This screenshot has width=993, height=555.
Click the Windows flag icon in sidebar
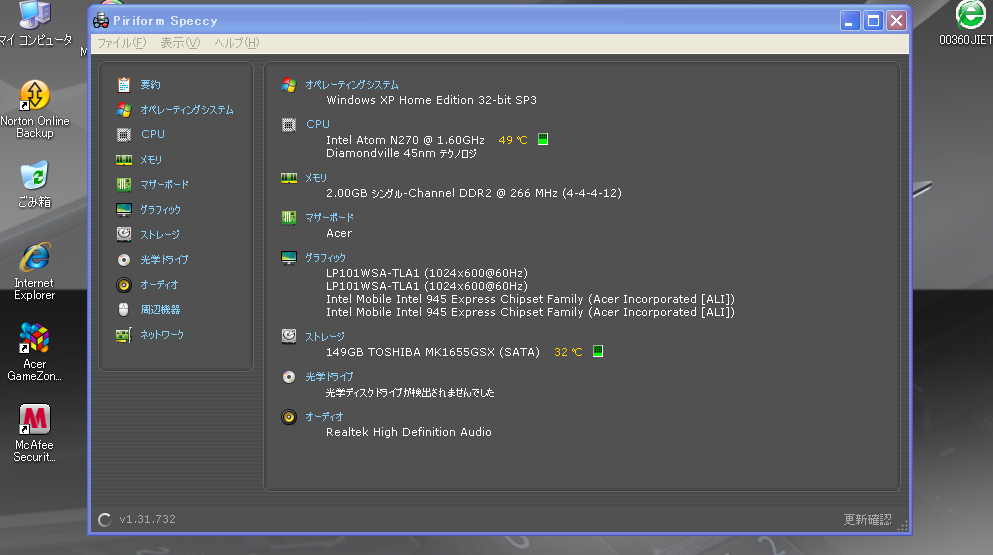(123, 110)
